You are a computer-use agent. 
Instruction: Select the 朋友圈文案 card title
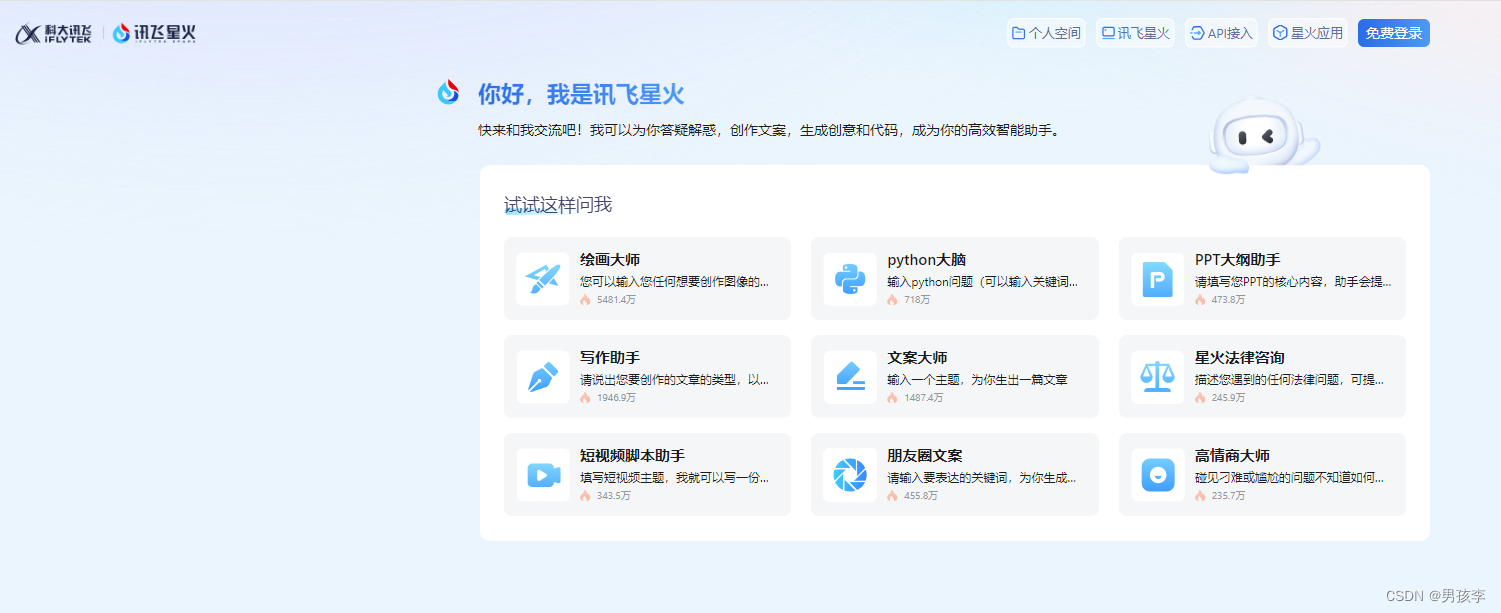coord(925,456)
